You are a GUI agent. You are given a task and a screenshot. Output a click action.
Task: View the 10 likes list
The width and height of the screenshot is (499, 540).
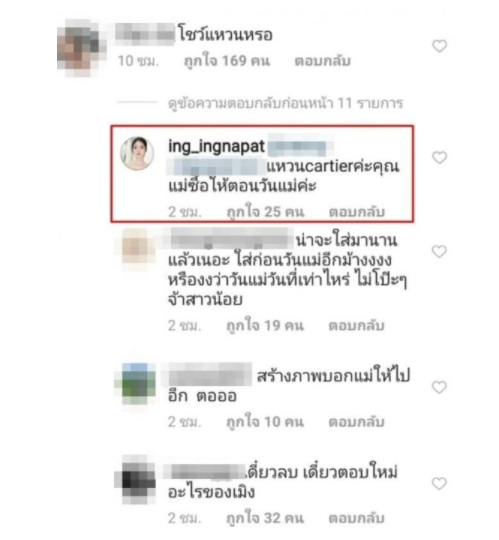pos(265,422)
